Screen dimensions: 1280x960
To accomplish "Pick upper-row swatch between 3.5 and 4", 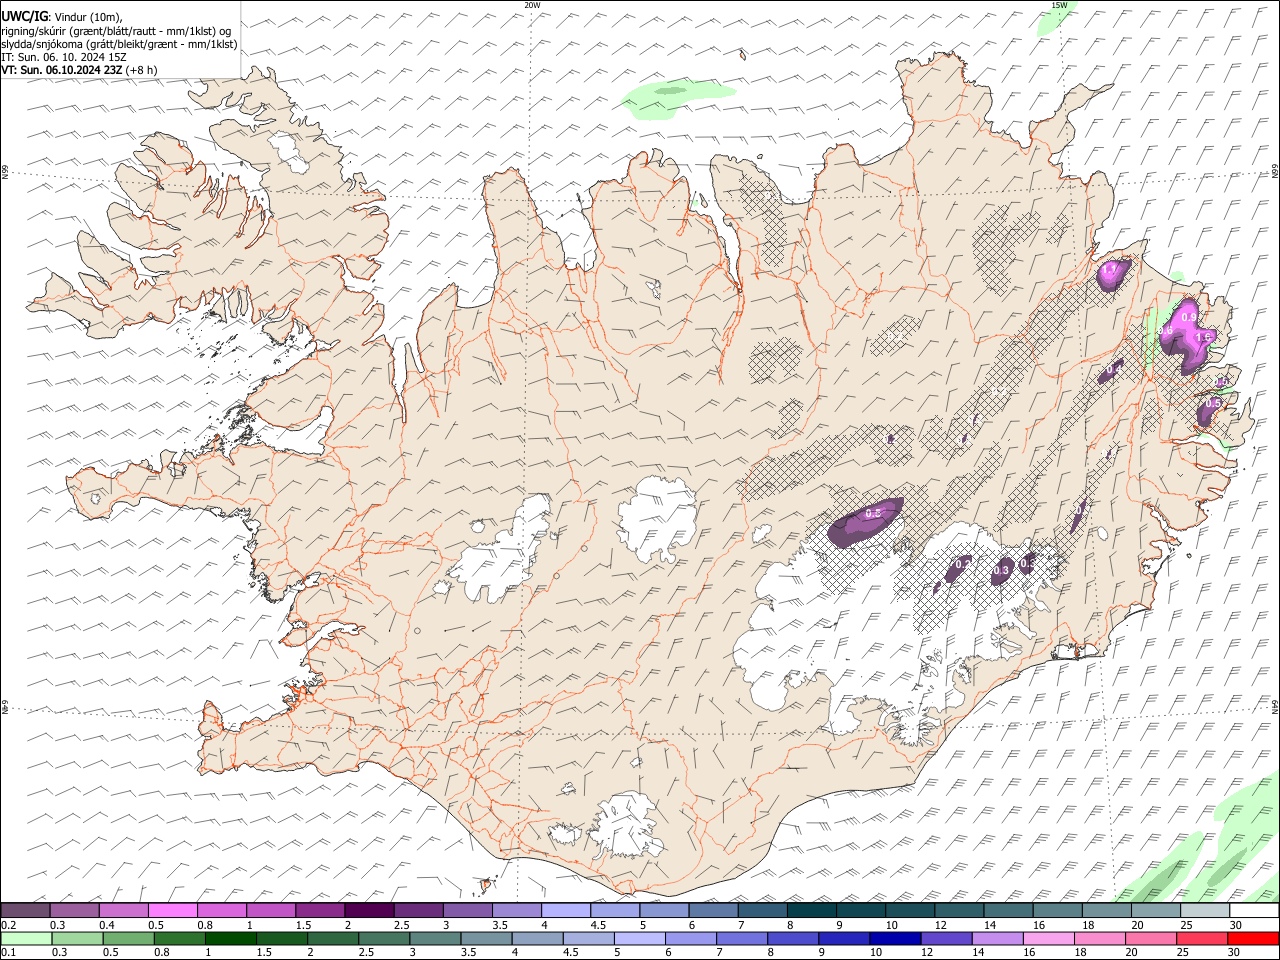I will point(516,910).
